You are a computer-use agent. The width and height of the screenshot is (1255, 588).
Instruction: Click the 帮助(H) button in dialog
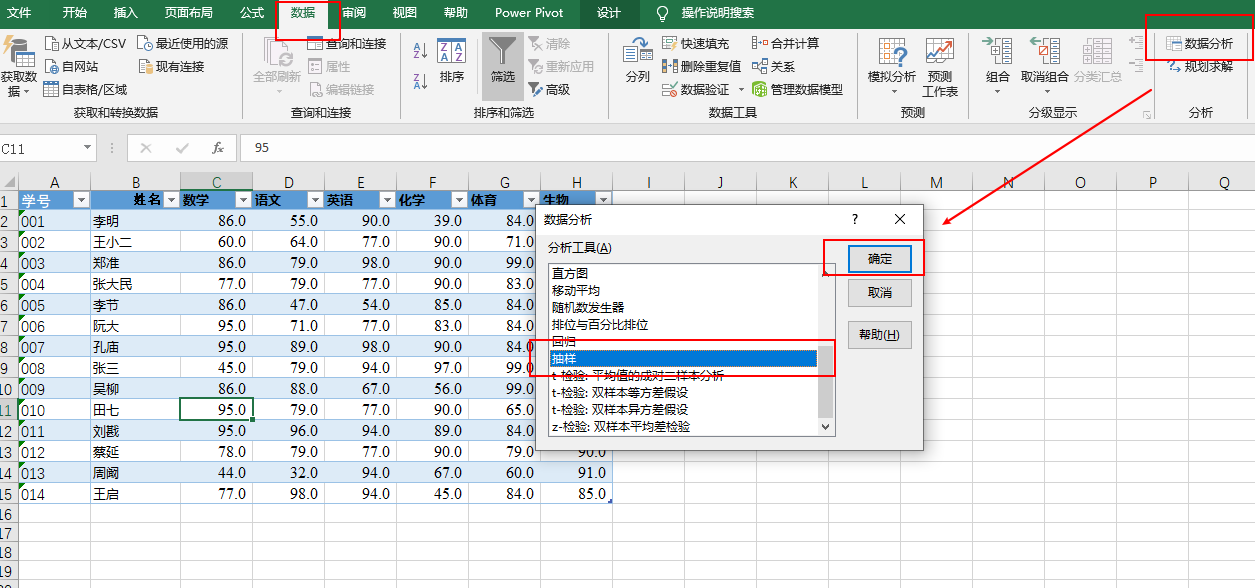(x=878, y=334)
